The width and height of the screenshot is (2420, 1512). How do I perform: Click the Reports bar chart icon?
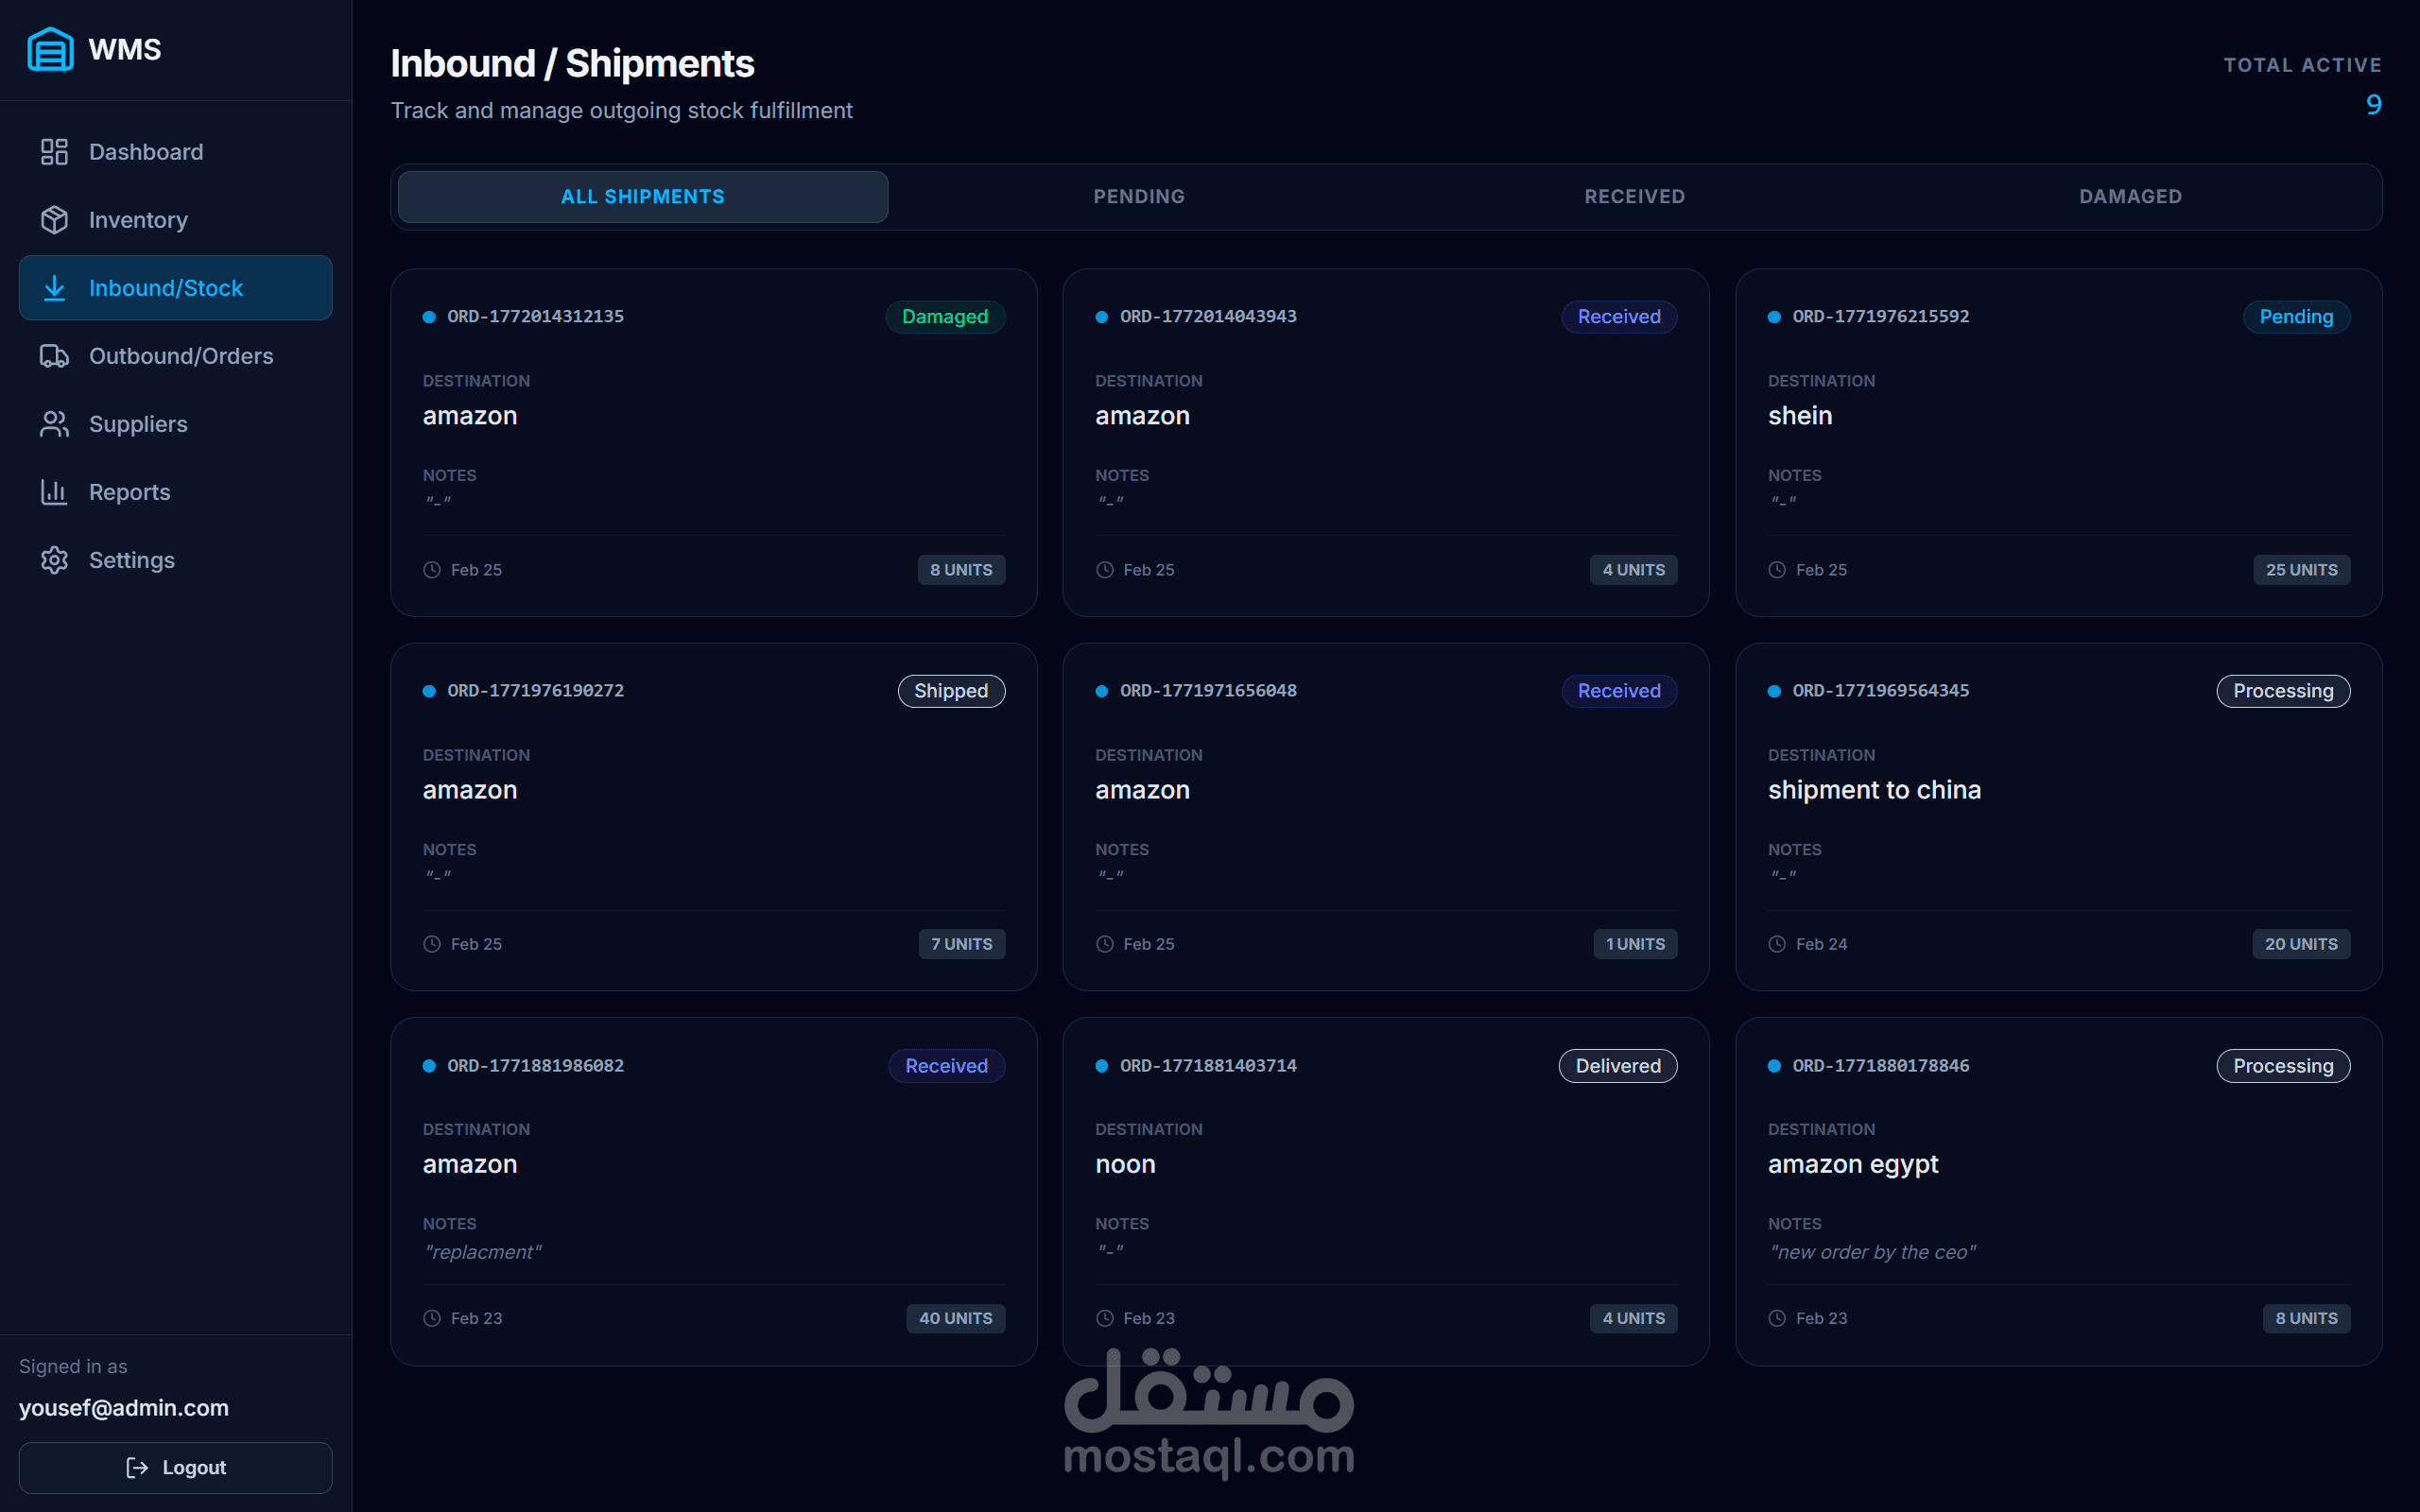54,492
